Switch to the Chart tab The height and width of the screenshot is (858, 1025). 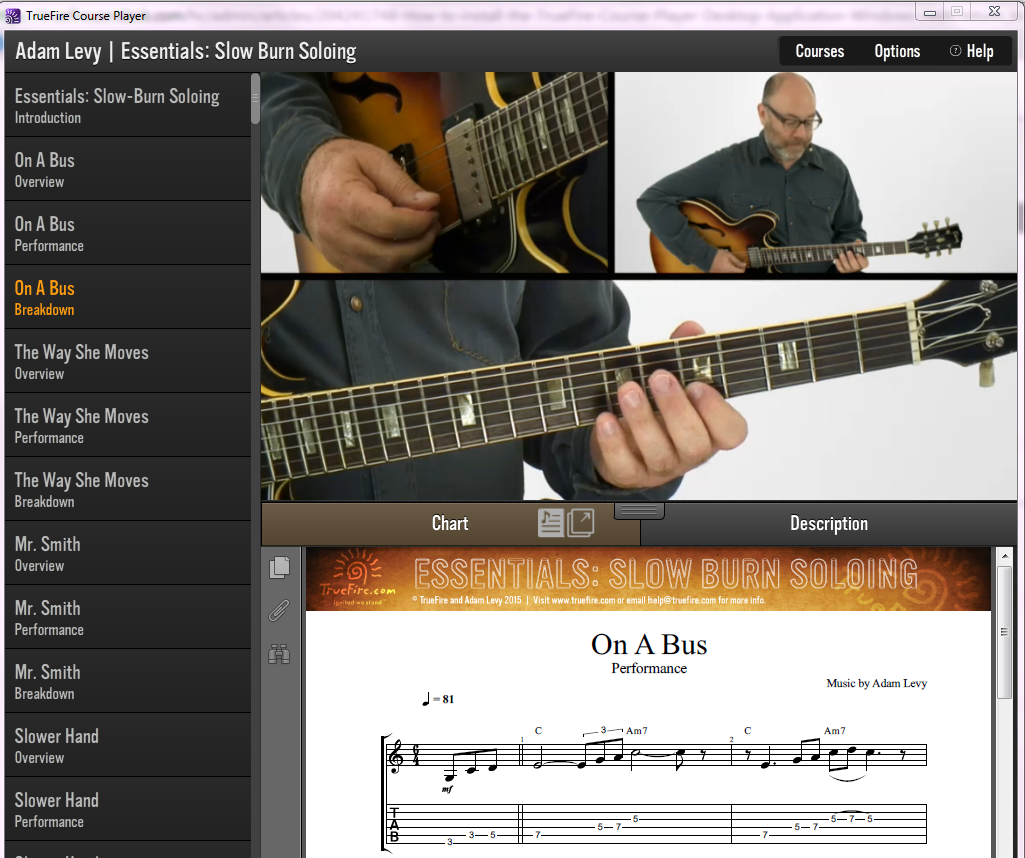(x=450, y=524)
